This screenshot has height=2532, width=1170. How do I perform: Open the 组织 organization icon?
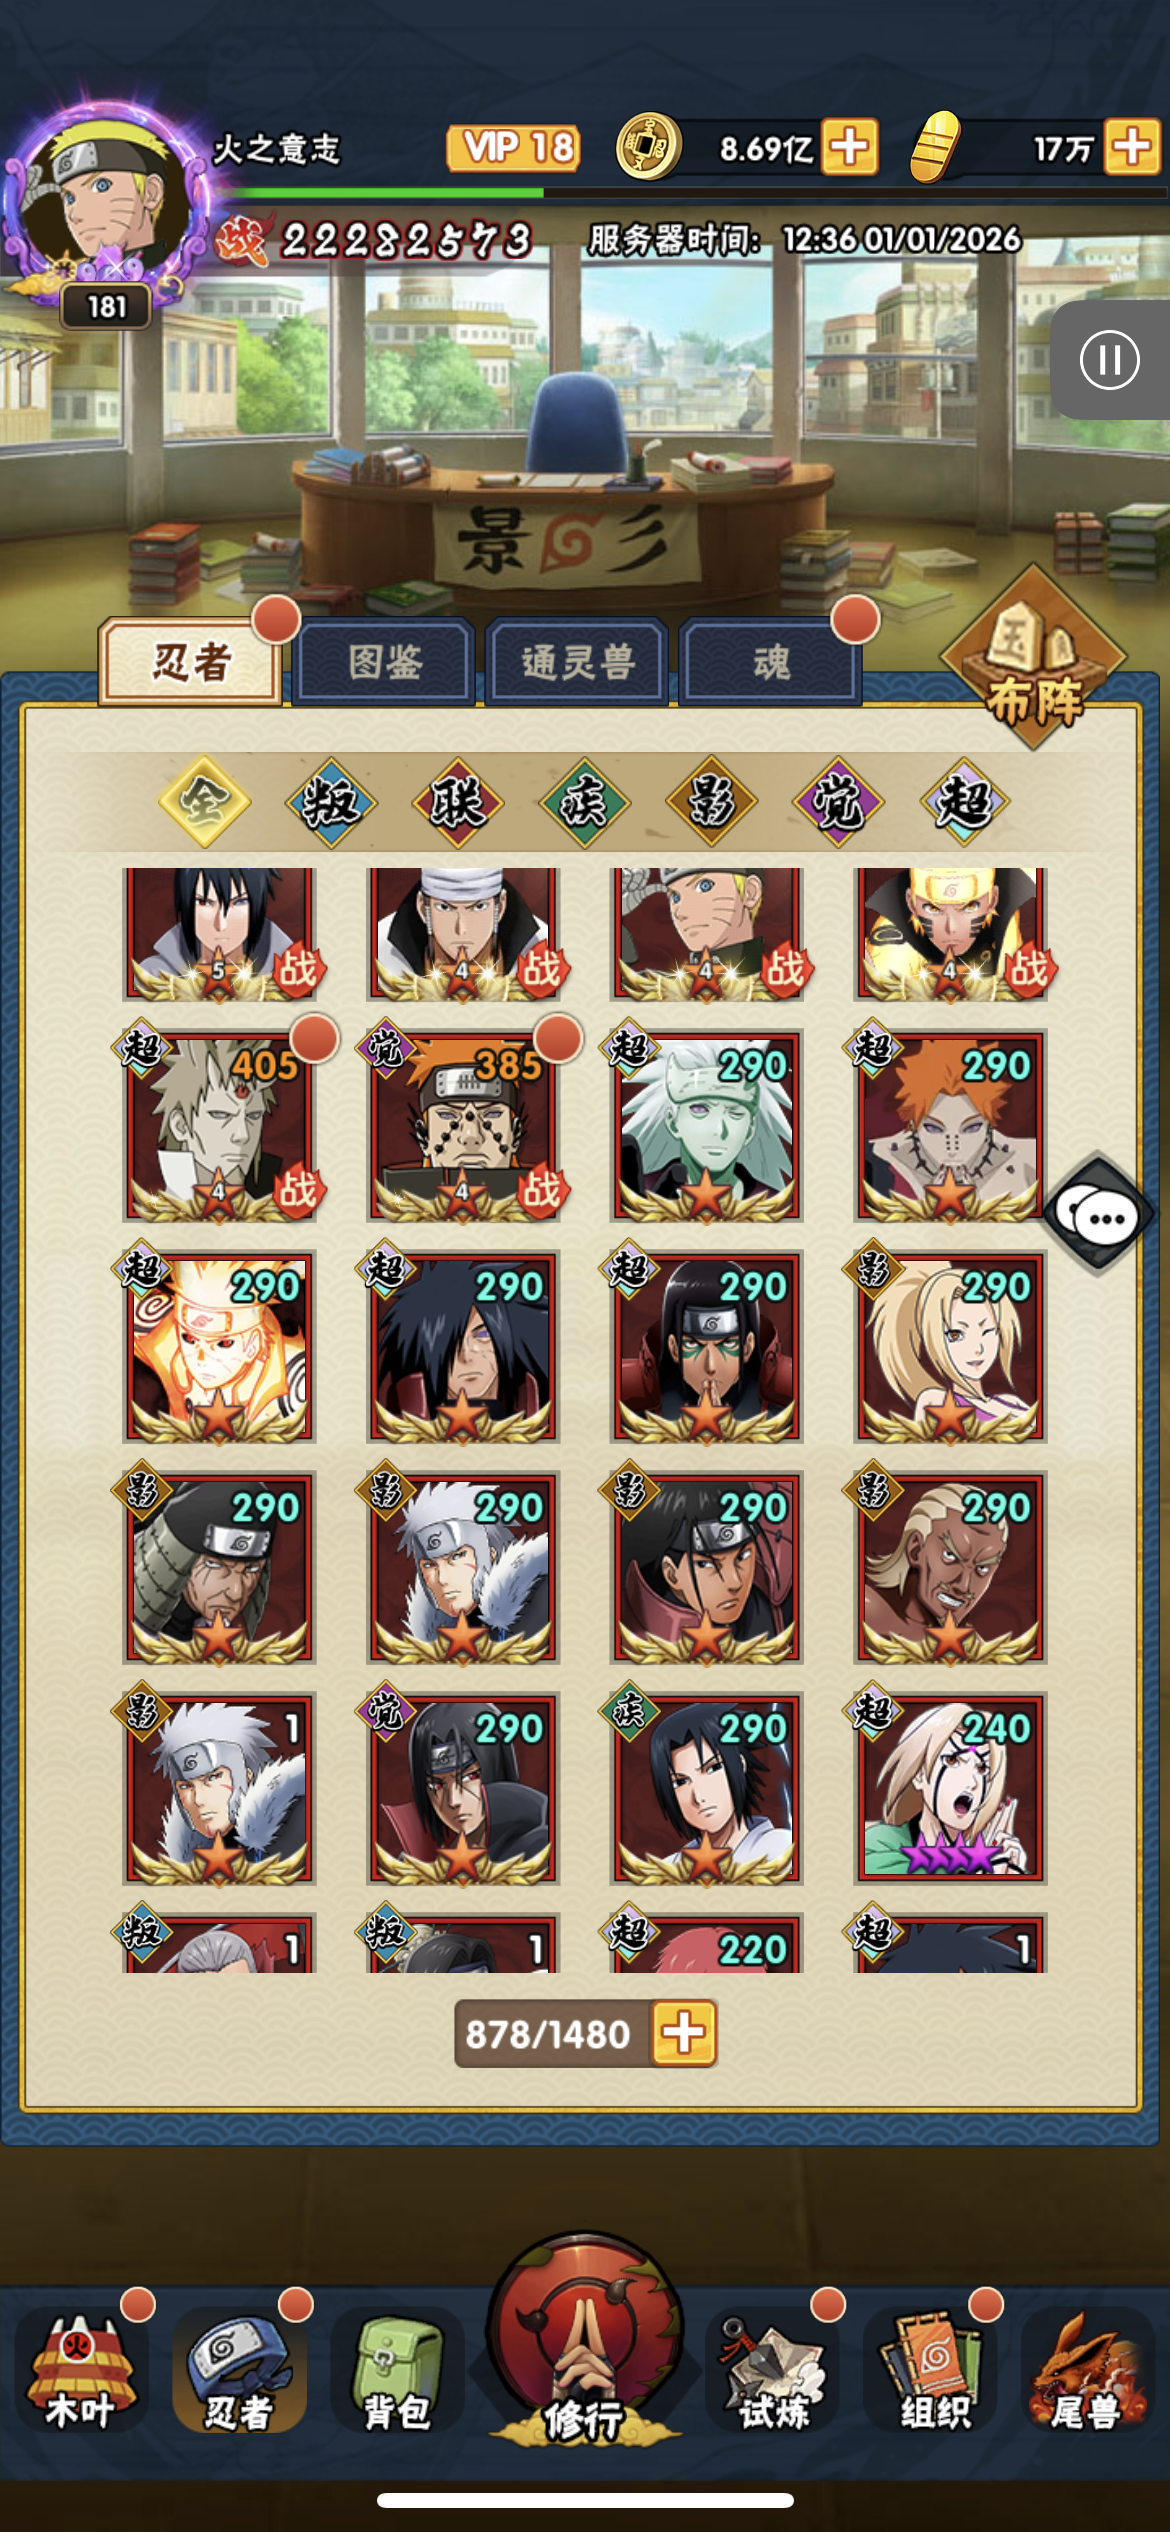[x=932, y=2372]
